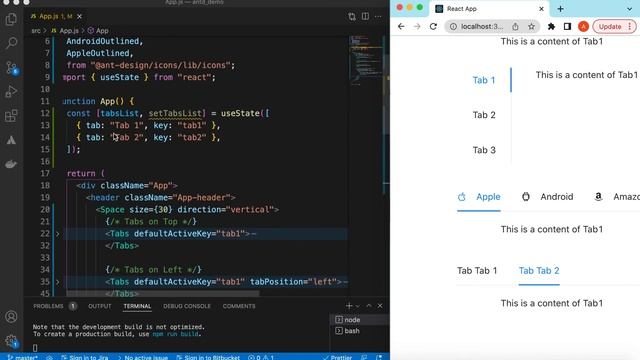Open a new browser tab

point(560,9)
